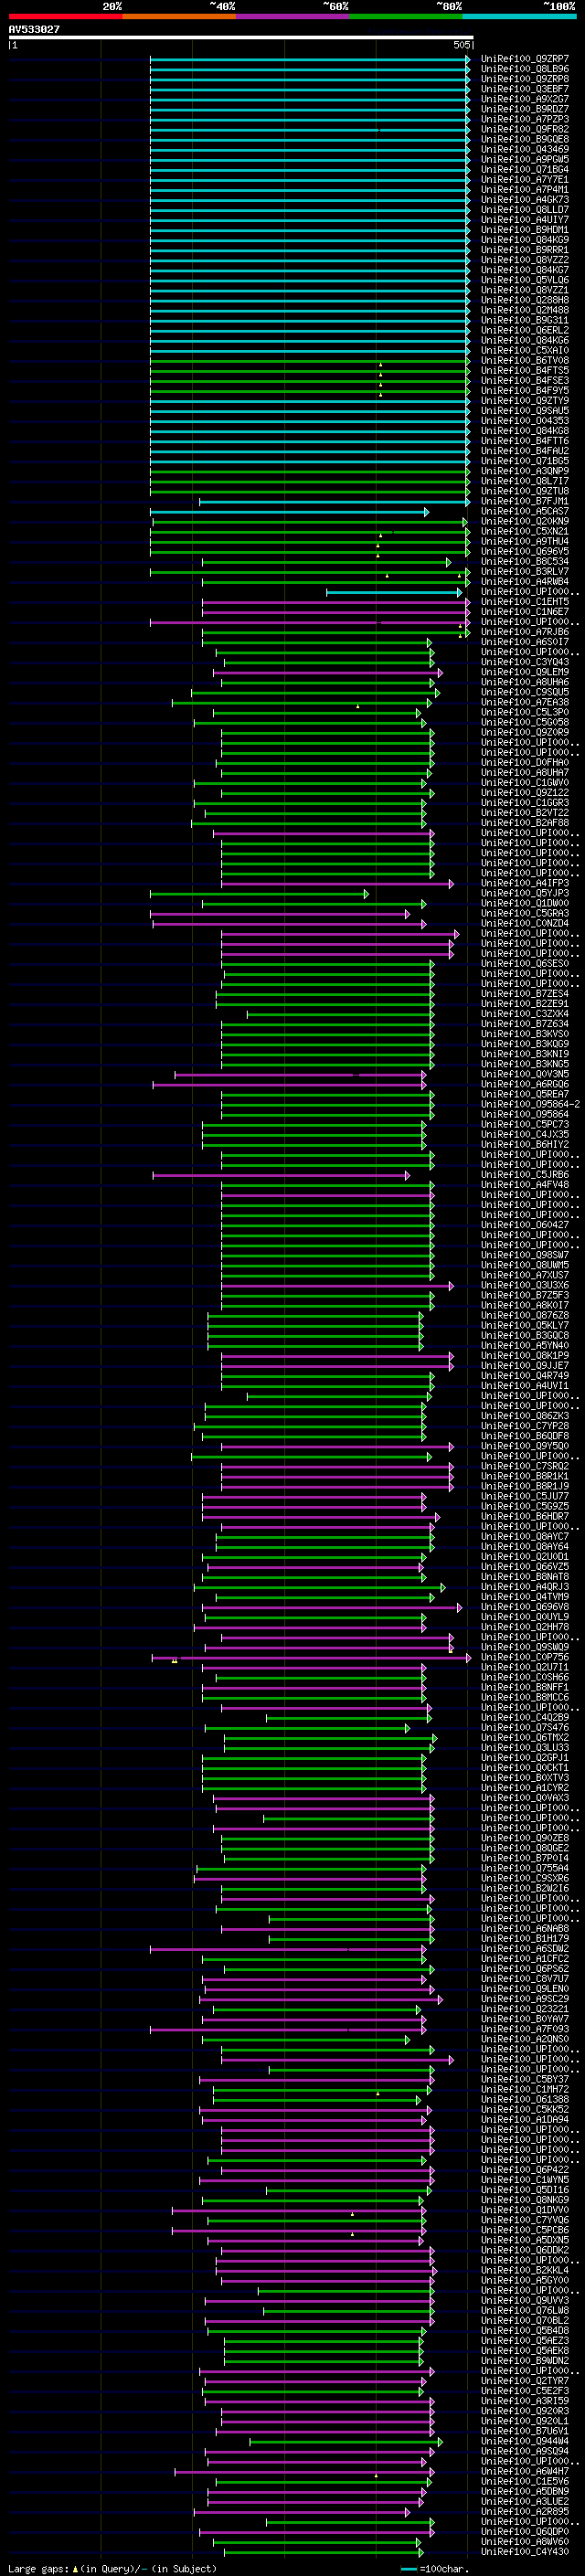Select hit label UniRef100_Q9SAU5
The width and height of the screenshot is (585, 2576).
coord(525,411)
